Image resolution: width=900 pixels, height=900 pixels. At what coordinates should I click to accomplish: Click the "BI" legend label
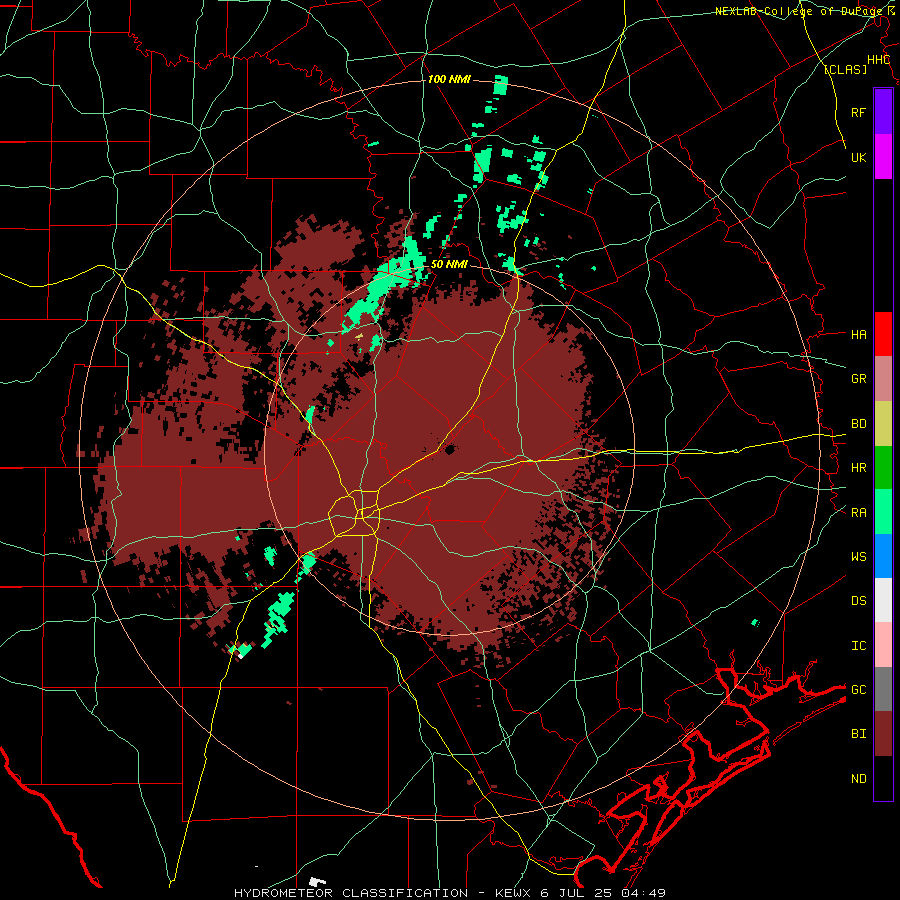(858, 734)
